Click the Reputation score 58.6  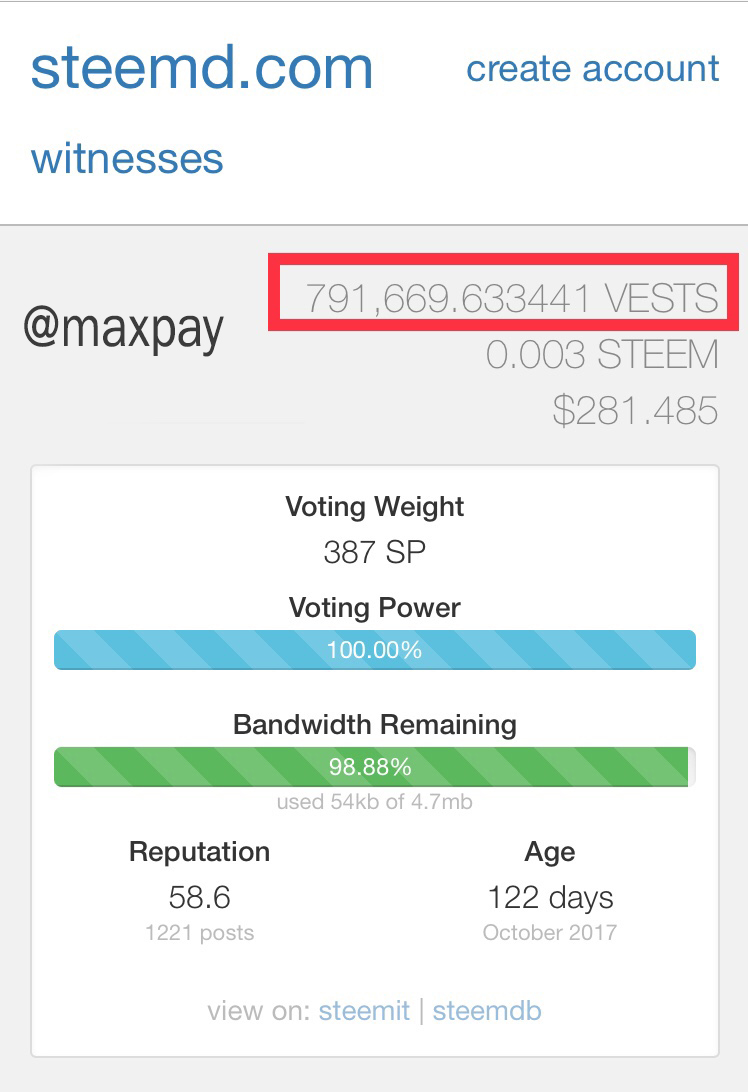coord(199,897)
